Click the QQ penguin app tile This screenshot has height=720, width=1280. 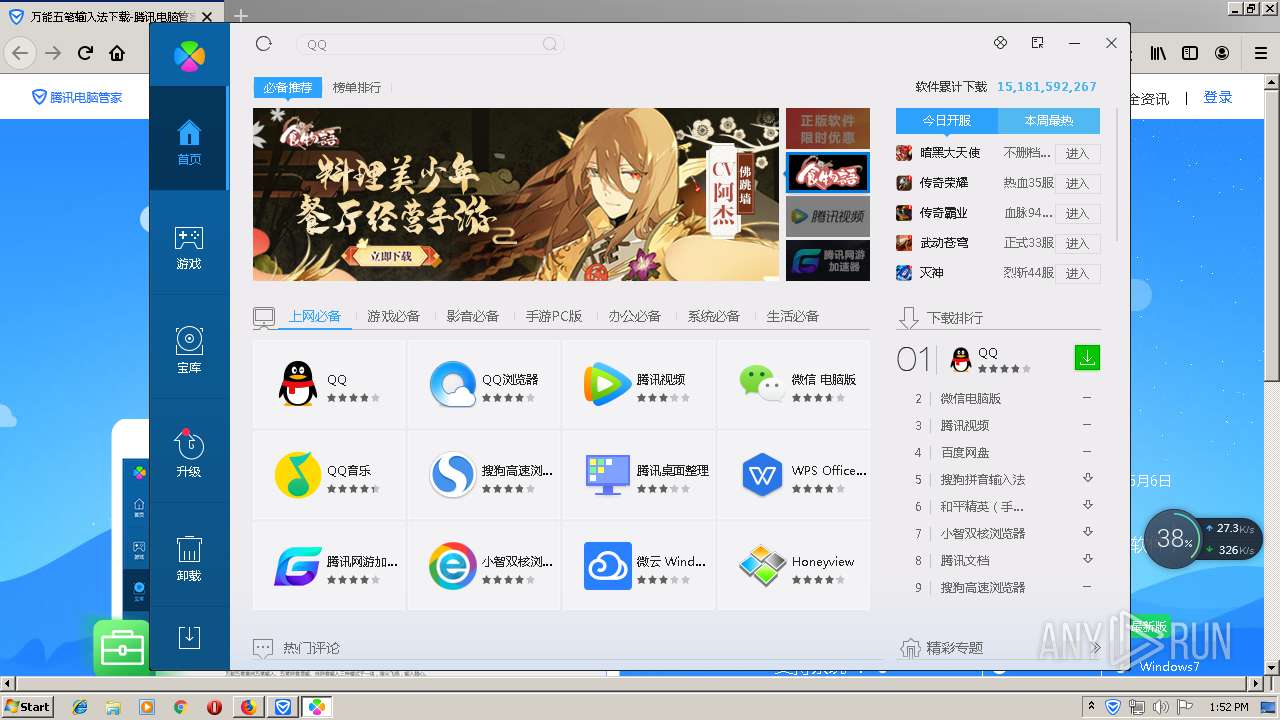(329, 384)
